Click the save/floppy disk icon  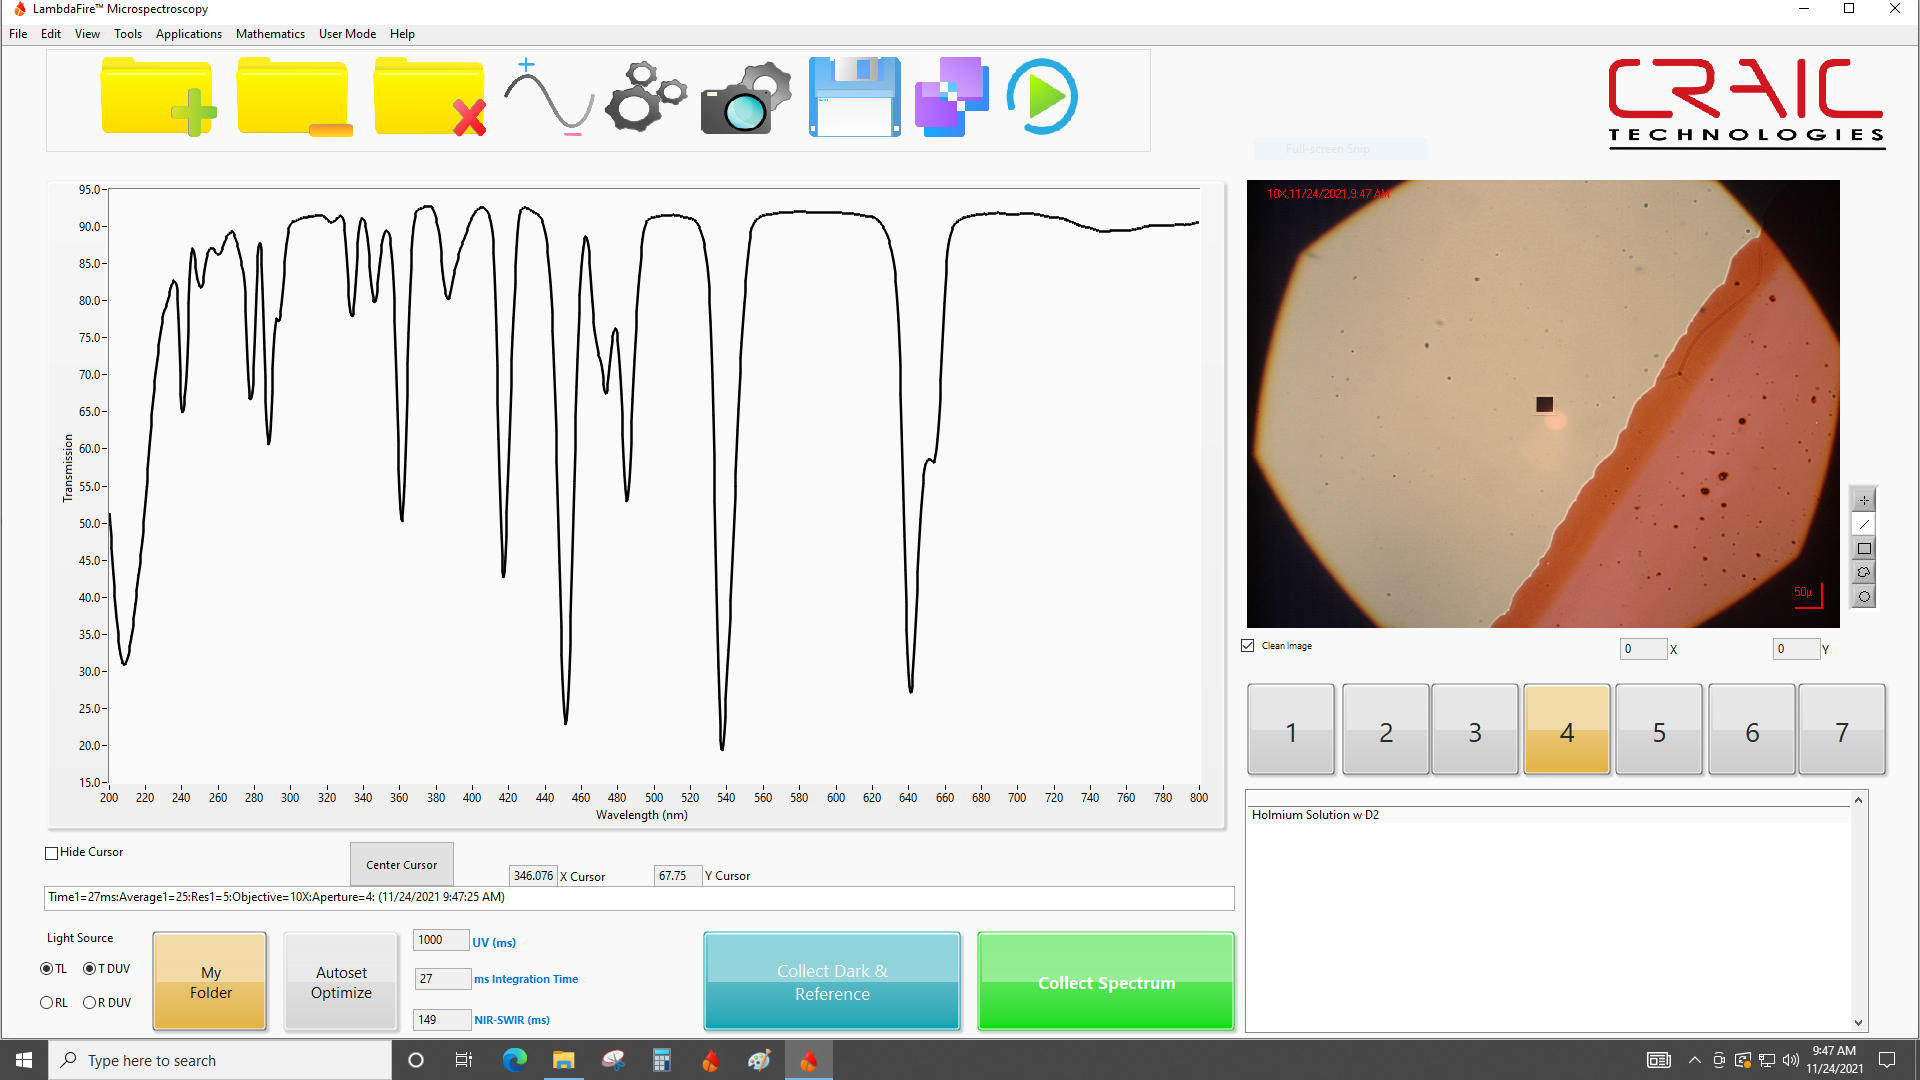855,96
